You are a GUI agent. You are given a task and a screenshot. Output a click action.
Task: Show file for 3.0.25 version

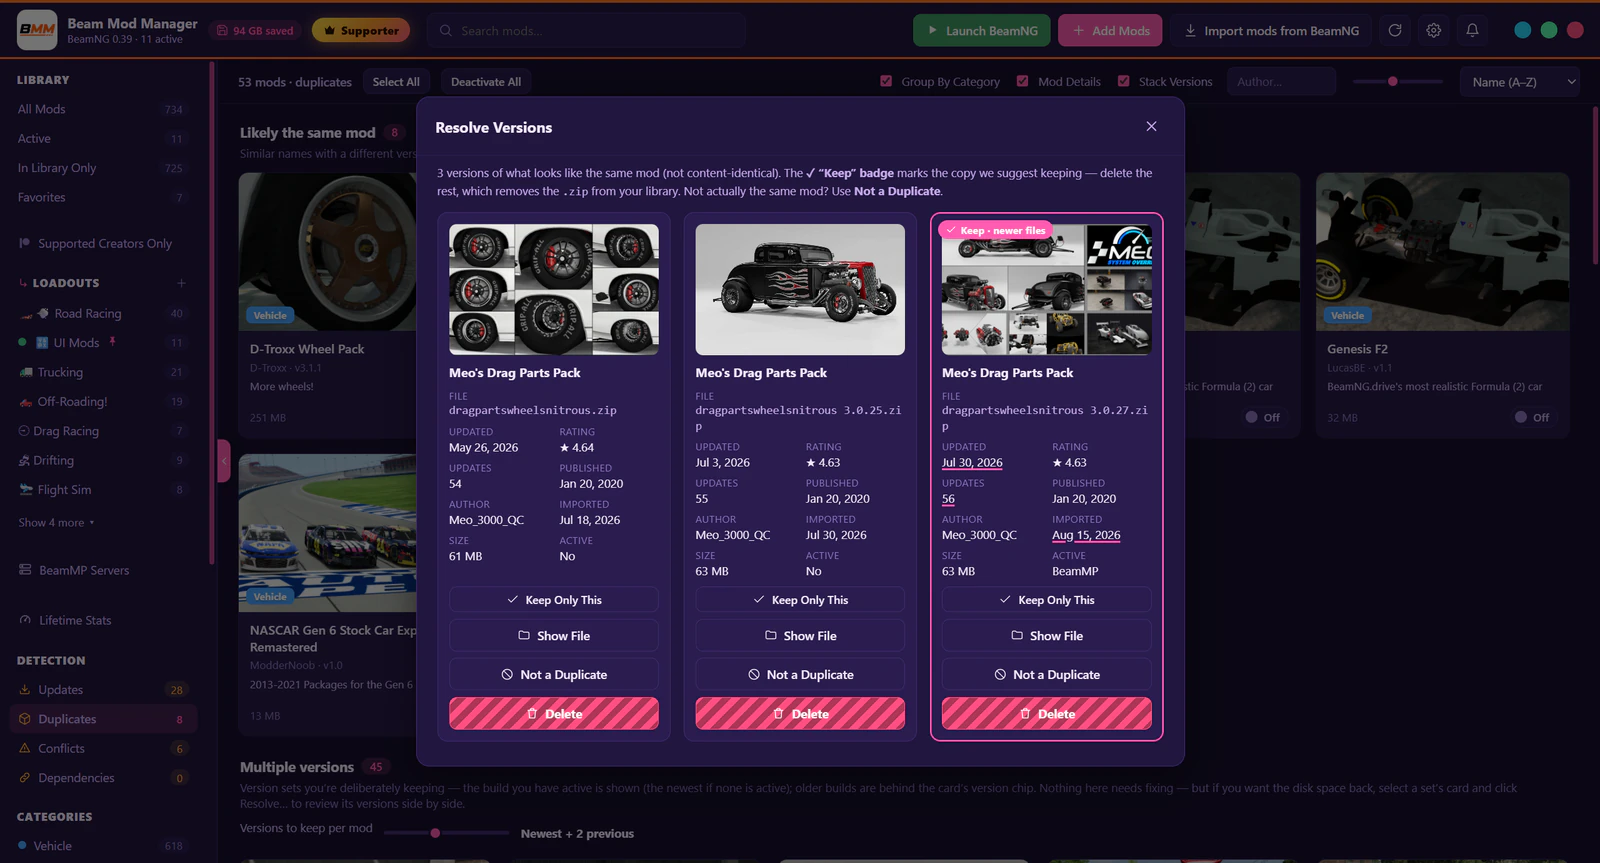800,636
